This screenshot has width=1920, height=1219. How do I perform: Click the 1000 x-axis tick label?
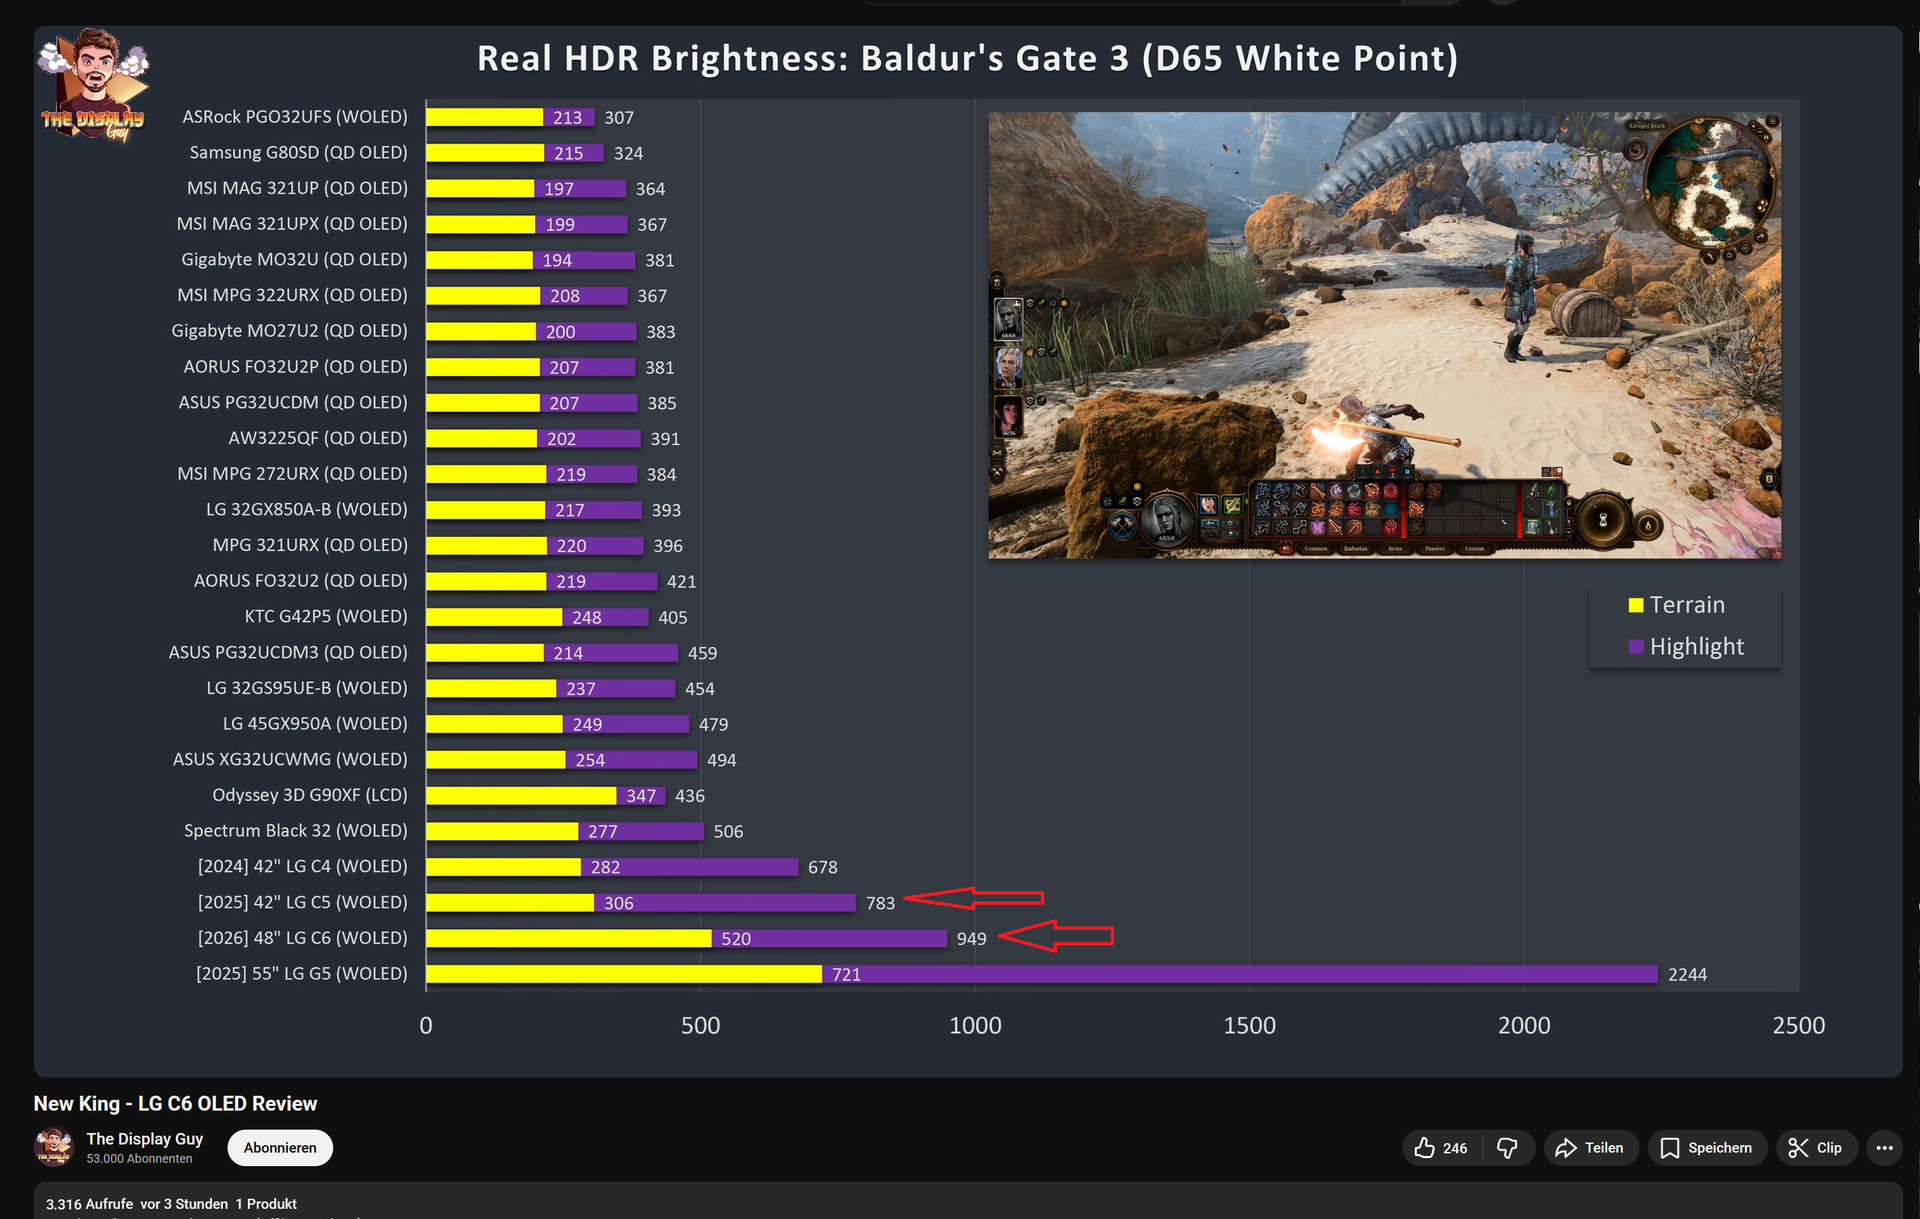click(x=975, y=1025)
